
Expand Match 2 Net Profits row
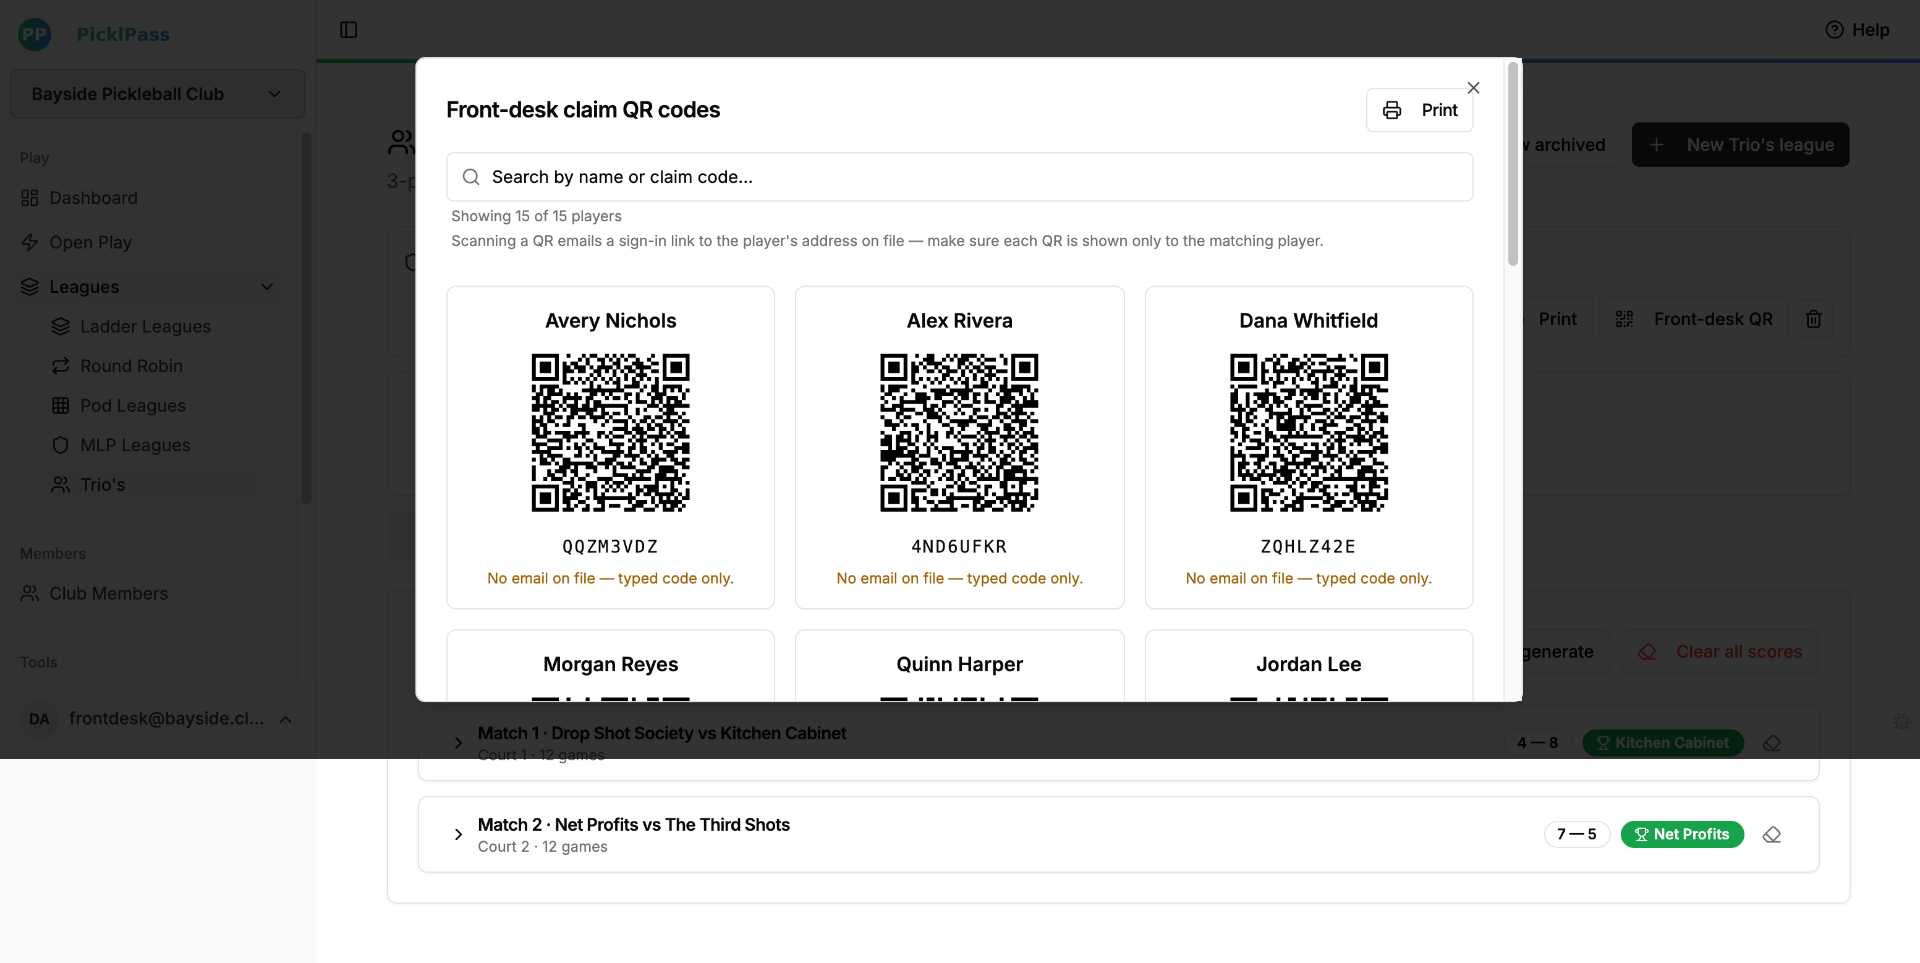click(458, 835)
